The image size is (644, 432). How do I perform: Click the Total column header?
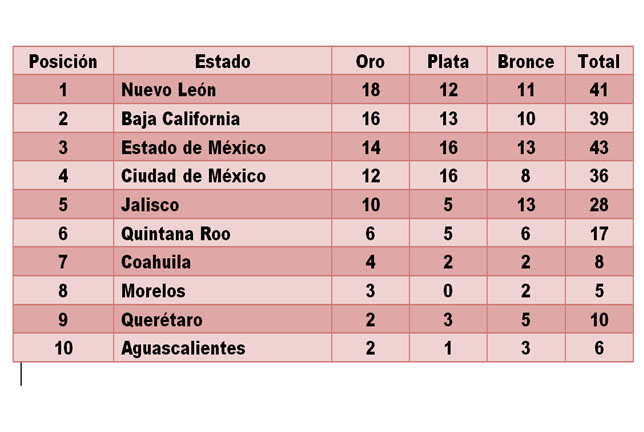pyautogui.click(x=599, y=61)
